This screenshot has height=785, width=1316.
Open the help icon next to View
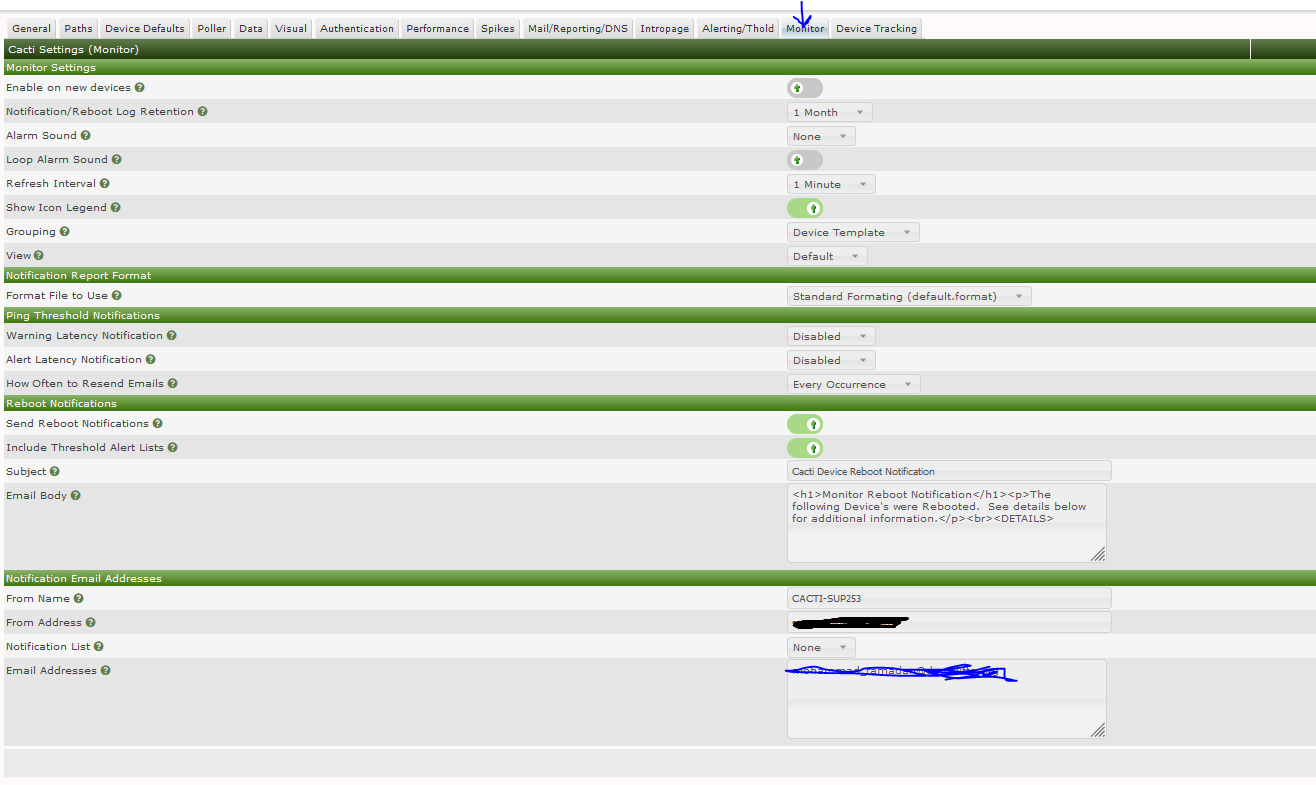tap(39, 256)
